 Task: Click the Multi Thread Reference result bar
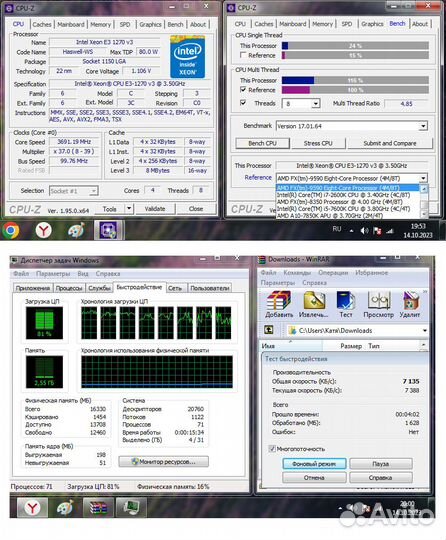point(355,90)
